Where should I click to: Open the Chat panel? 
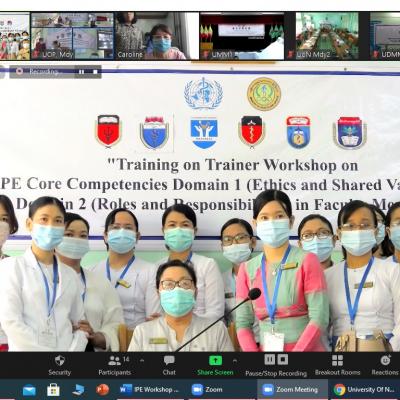point(169,365)
